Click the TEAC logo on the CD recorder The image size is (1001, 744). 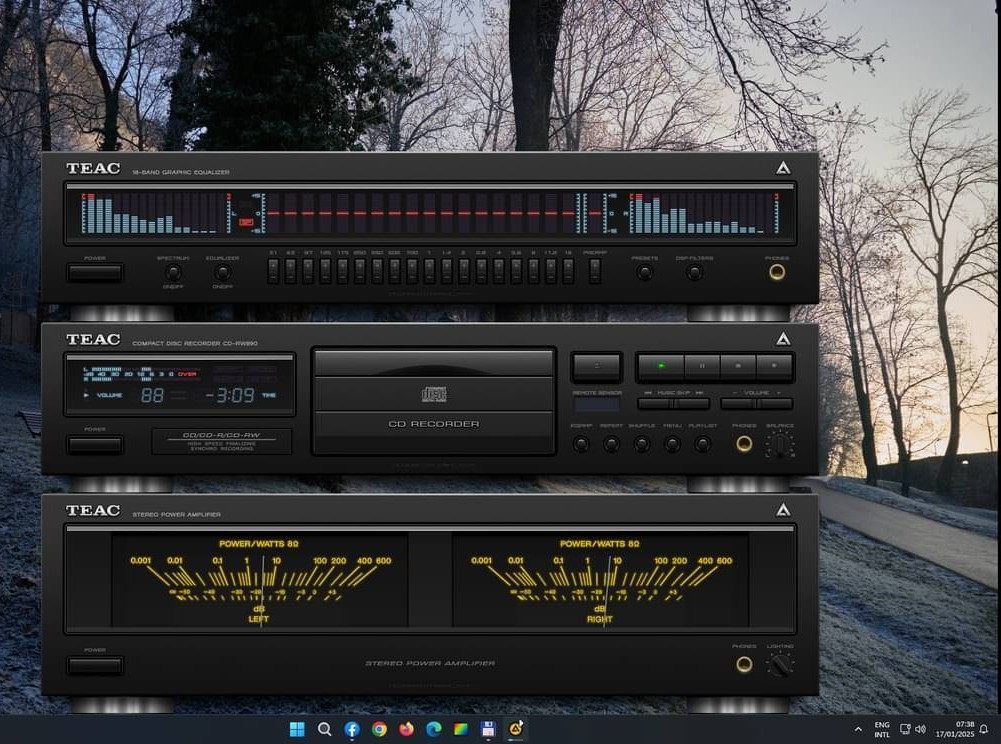coord(93,340)
